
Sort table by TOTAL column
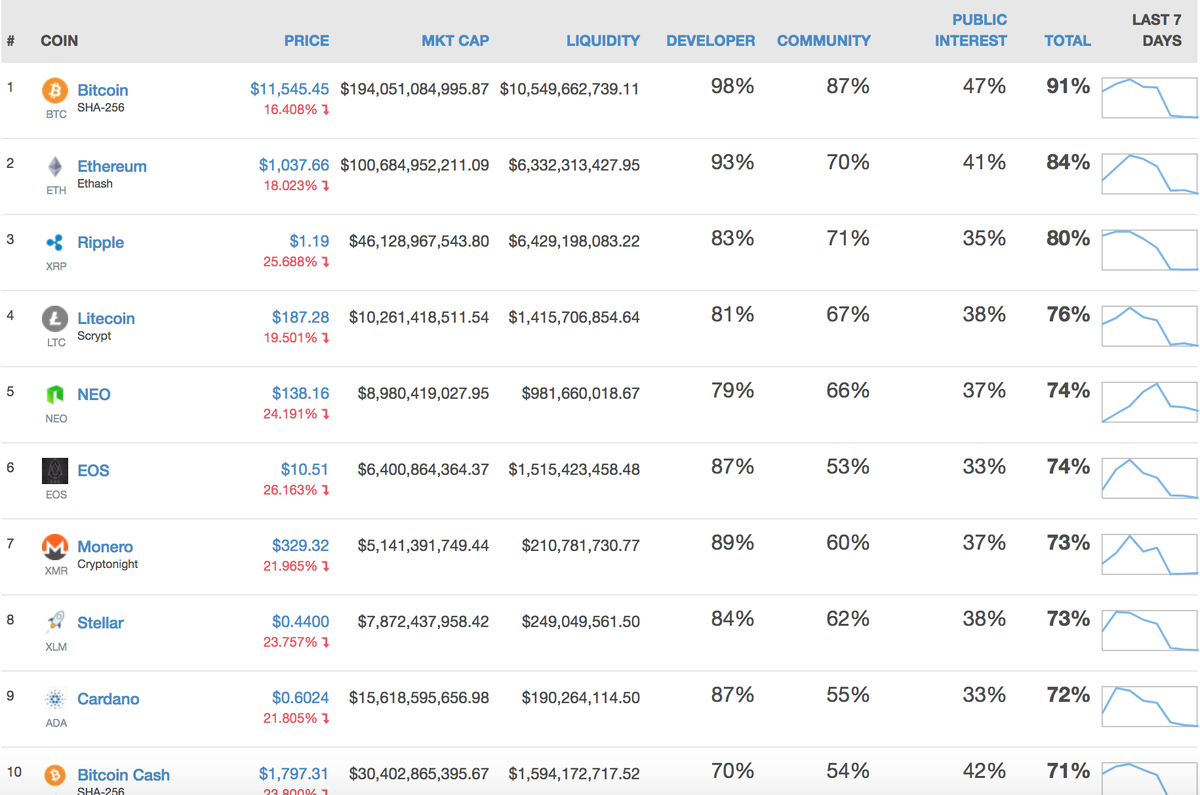1067,41
